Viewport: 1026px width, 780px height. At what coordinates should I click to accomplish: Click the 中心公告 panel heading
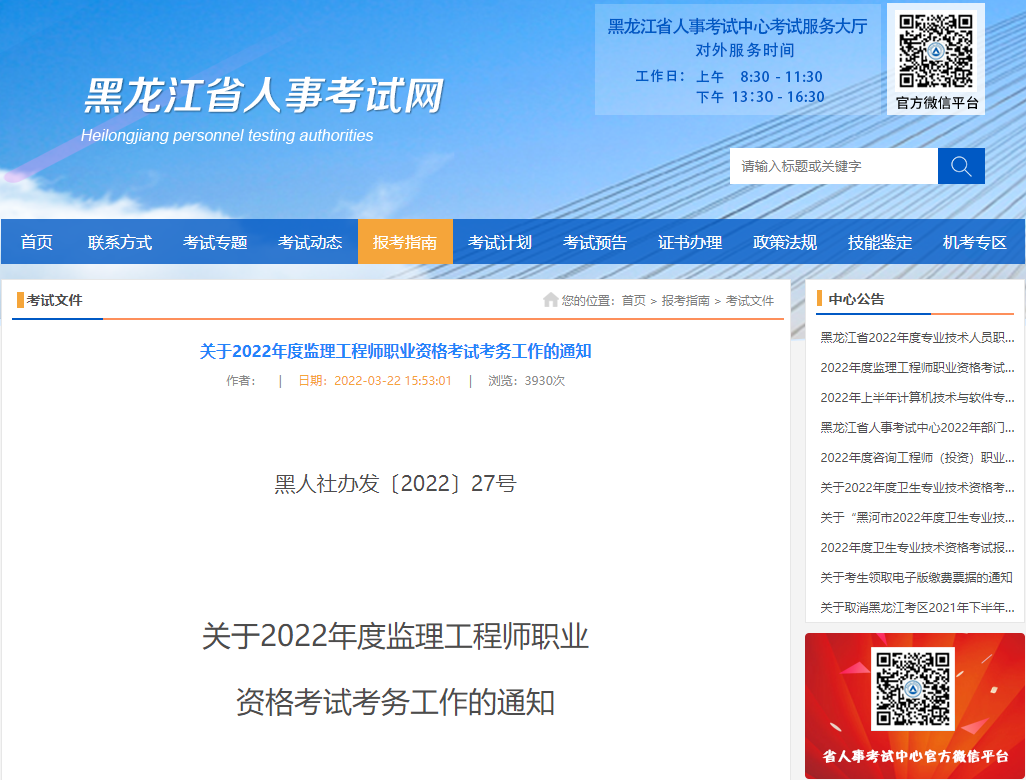coord(856,299)
